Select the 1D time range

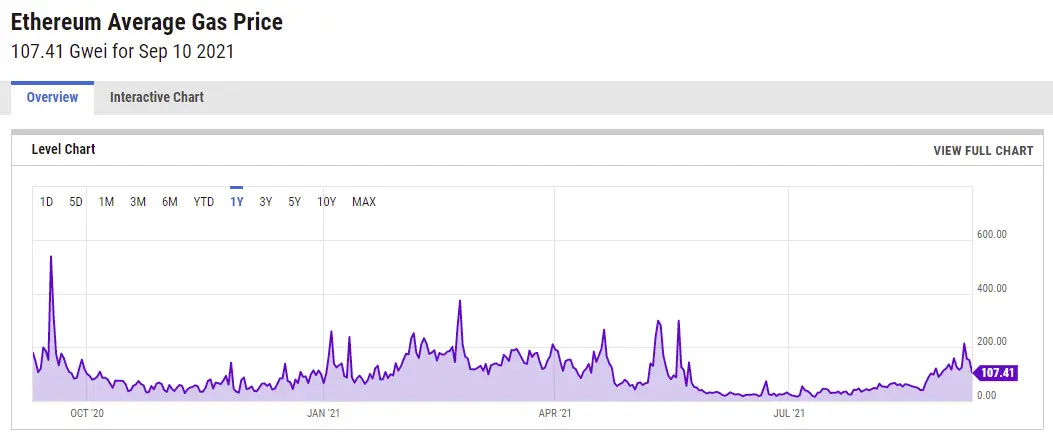(x=46, y=201)
